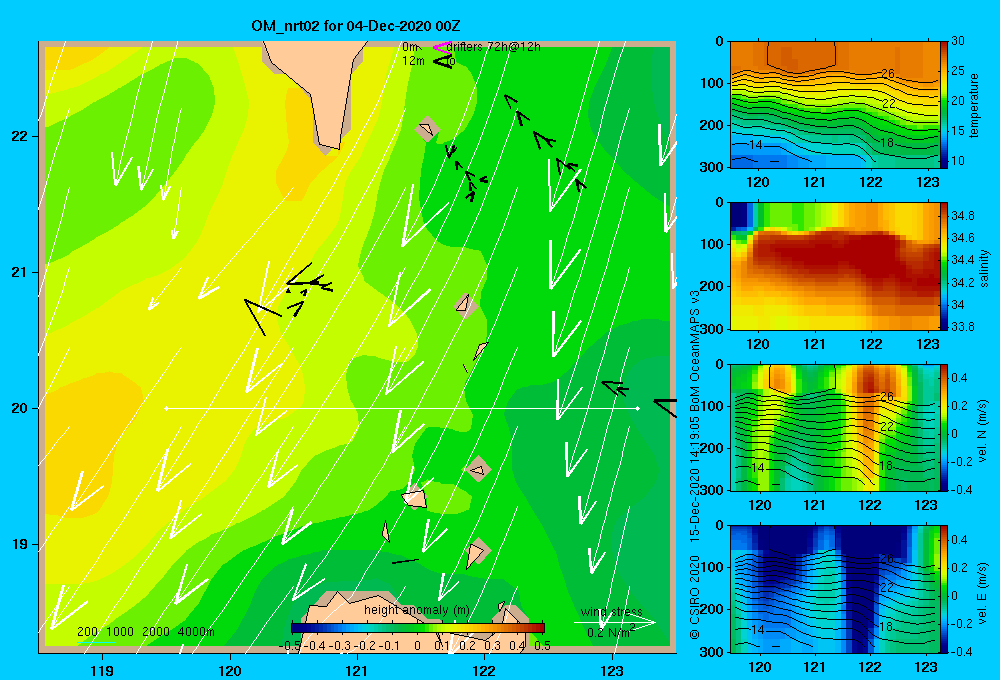The width and height of the screenshot is (1000, 680).
Task: Click the 'vel. E (m/s)' axis label
Action: 983,592
